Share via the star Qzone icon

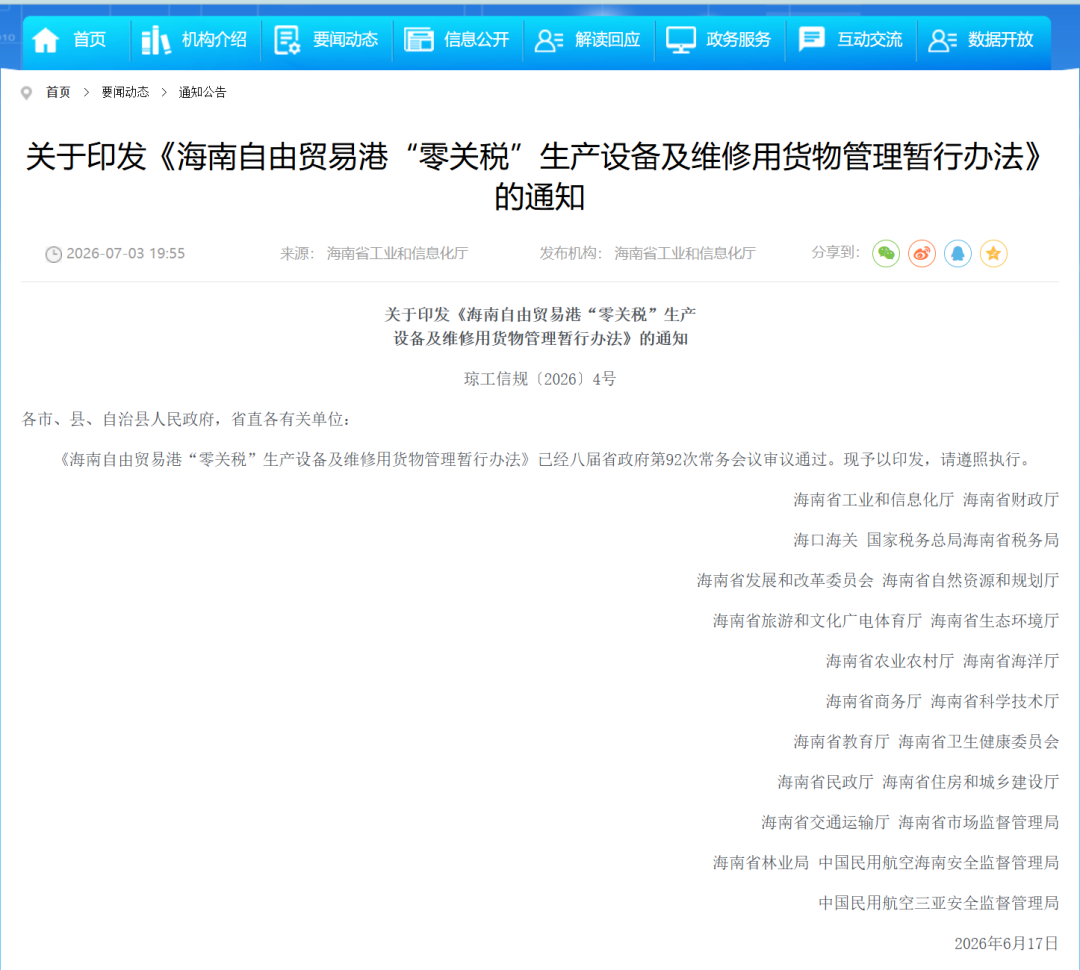993,254
